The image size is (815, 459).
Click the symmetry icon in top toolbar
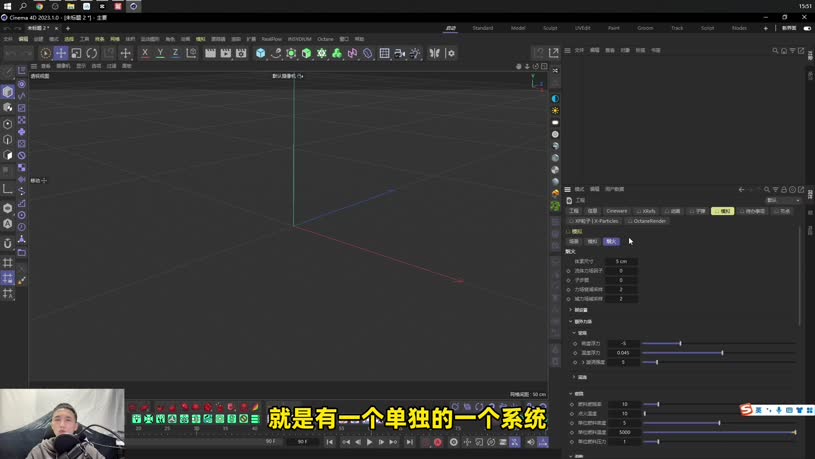(435, 53)
